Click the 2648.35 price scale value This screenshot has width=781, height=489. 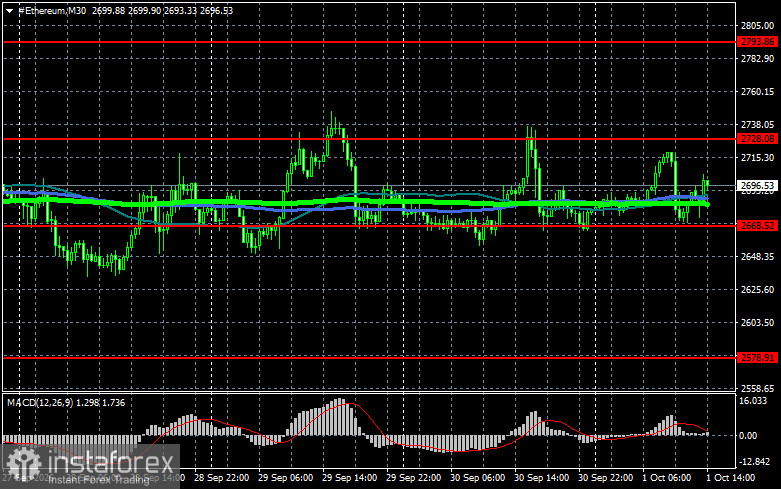click(x=758, y=256)
